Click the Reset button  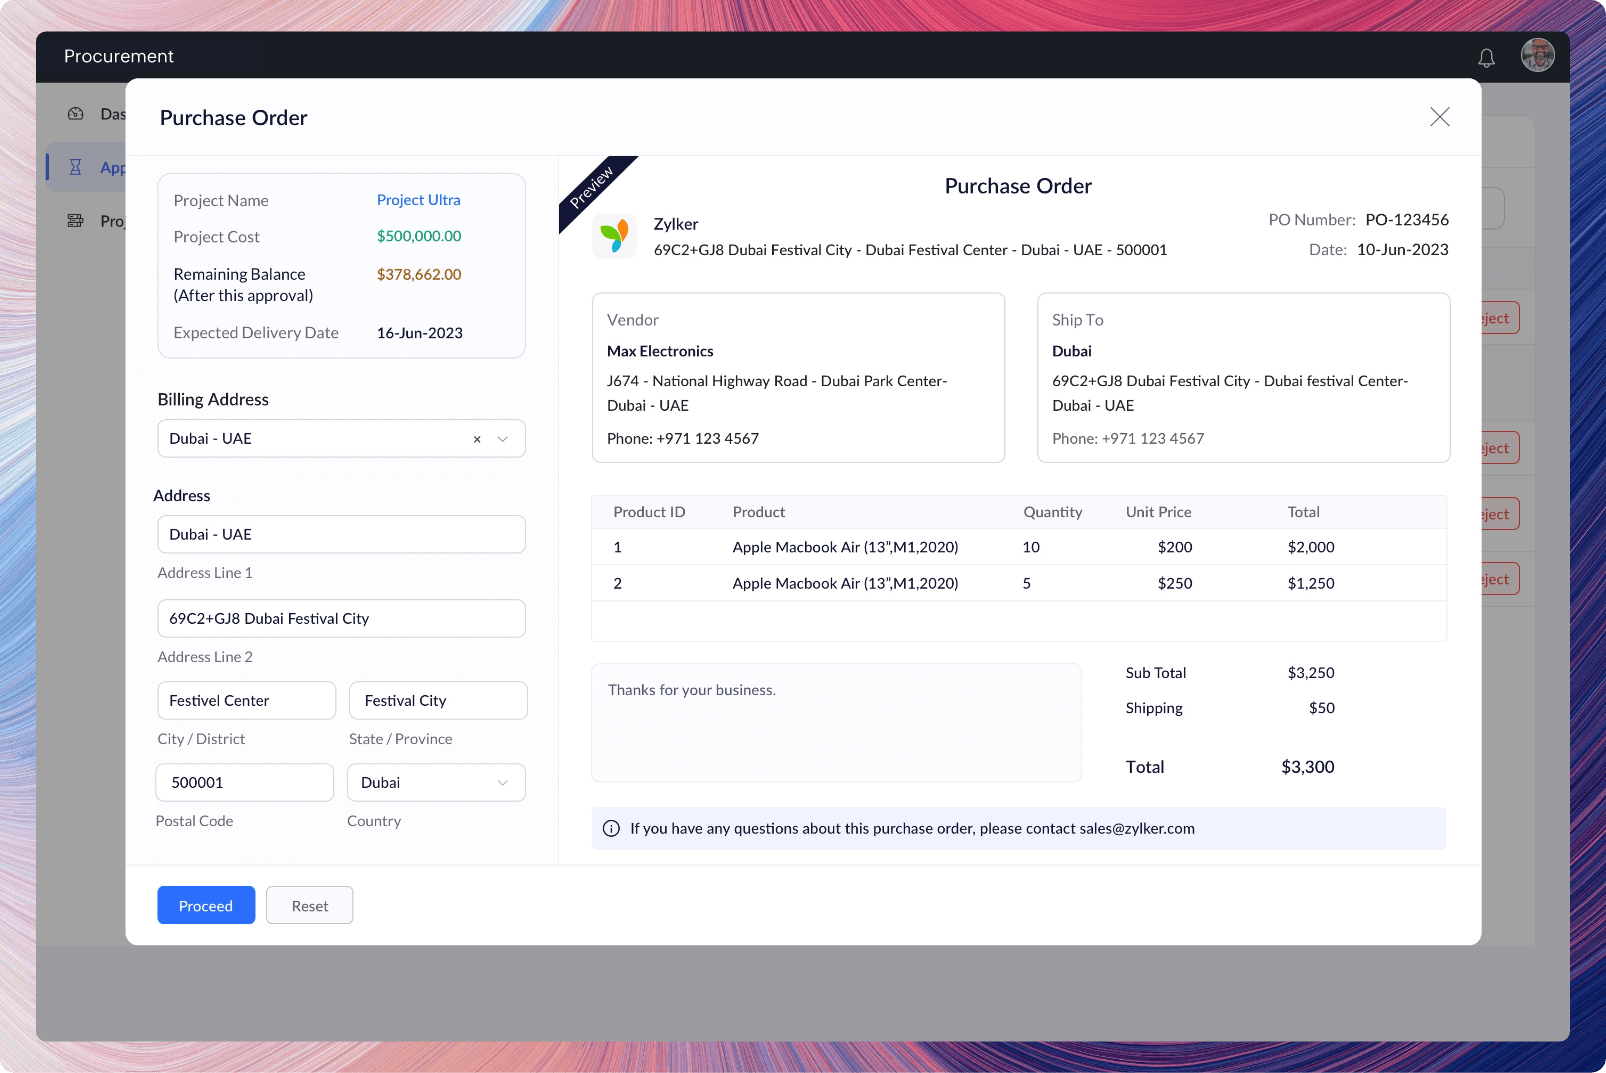(x=310, y=906)
